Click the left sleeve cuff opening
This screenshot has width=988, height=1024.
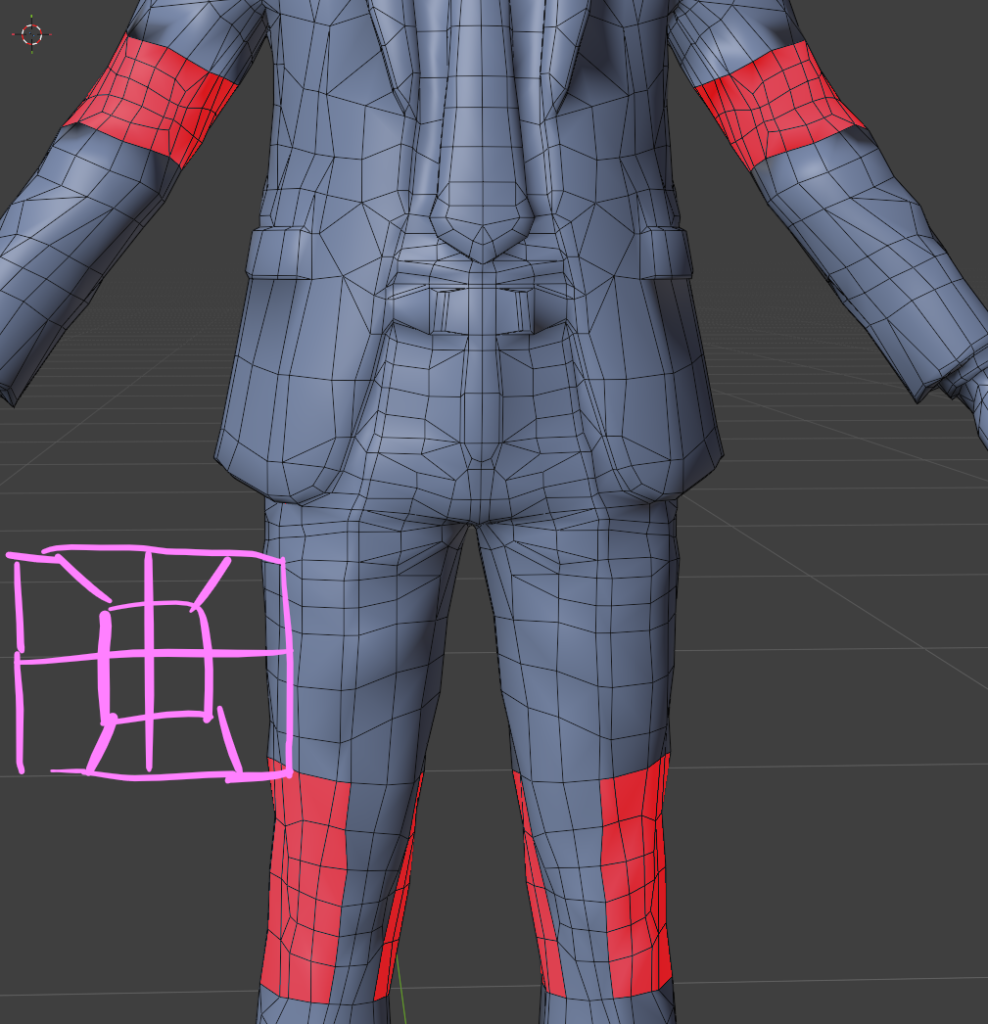[12, 385]
